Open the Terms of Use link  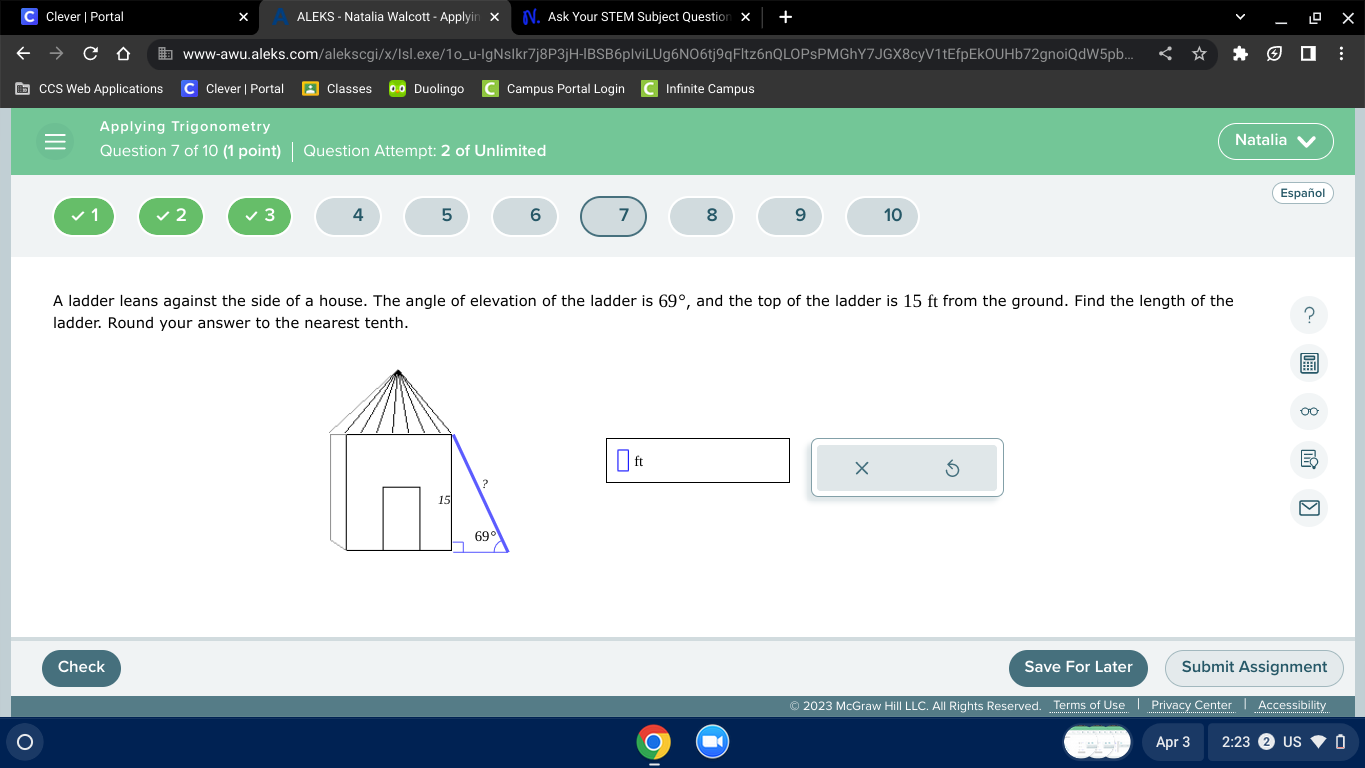click(x=1088, y=705)
